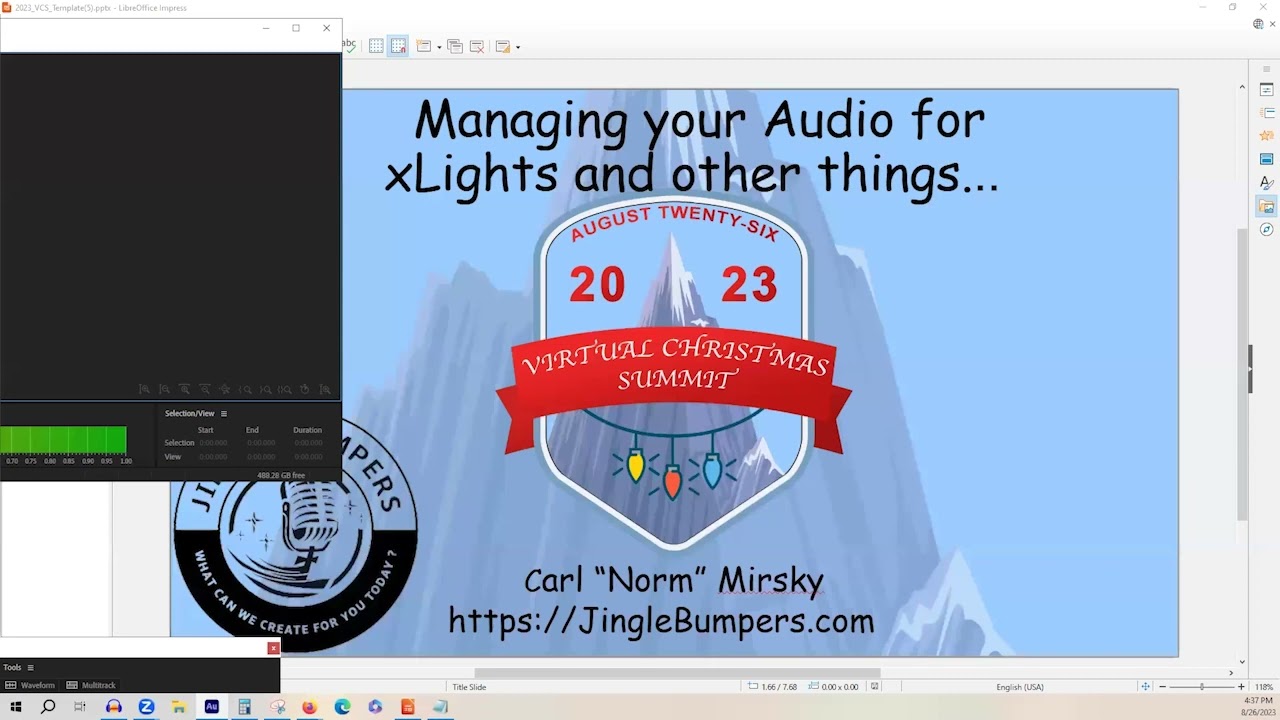
Task: Open the Styles sidebar deck
Action: [1266, 183]
